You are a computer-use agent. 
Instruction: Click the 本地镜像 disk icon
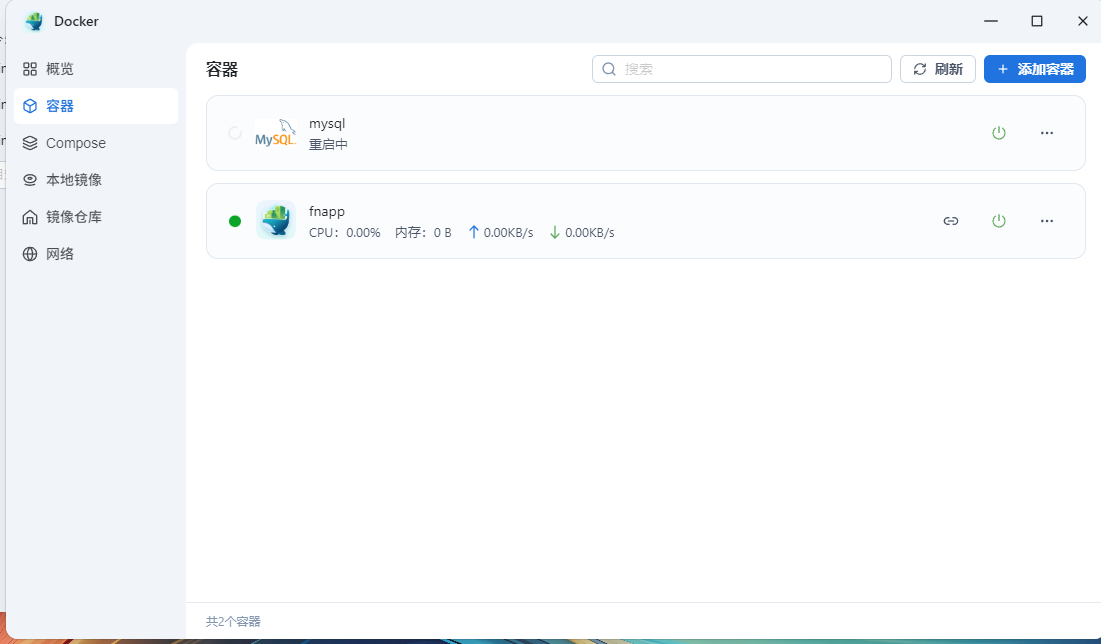click(x=29, y=180)
